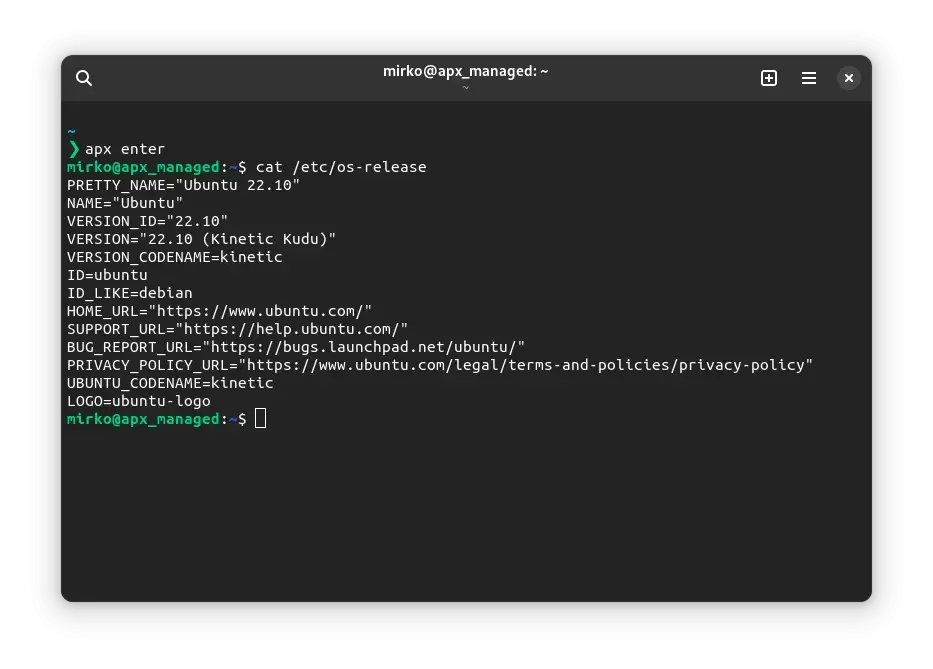Image resolution: width=933 pixels, height=669 pixels.
Task: Close the terminal window
Action: (849, 78)
